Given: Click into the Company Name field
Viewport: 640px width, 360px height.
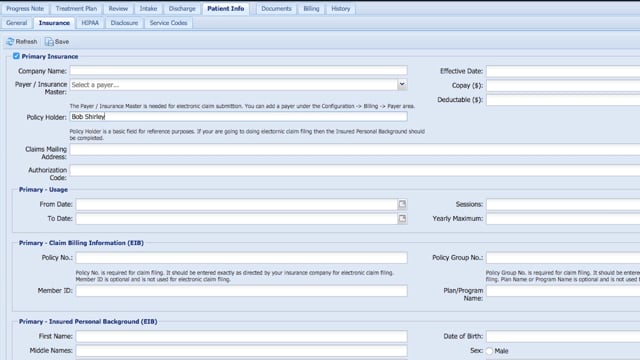Looking at the screenshot, I should coord(238,71).
